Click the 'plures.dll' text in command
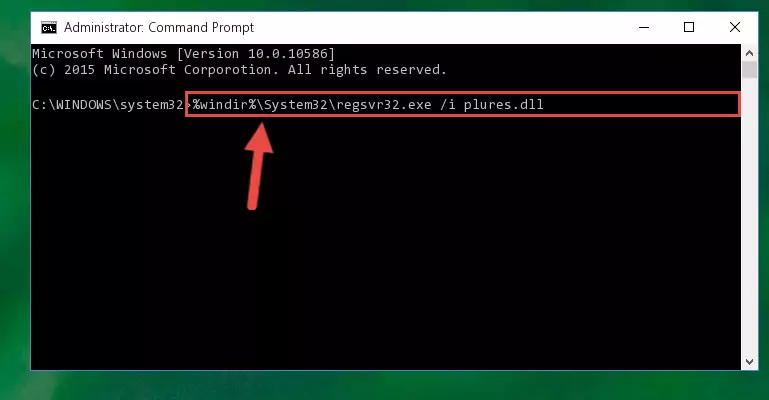Image resolution: width=769 pixels, height=400 pixels. pos(503,104)
